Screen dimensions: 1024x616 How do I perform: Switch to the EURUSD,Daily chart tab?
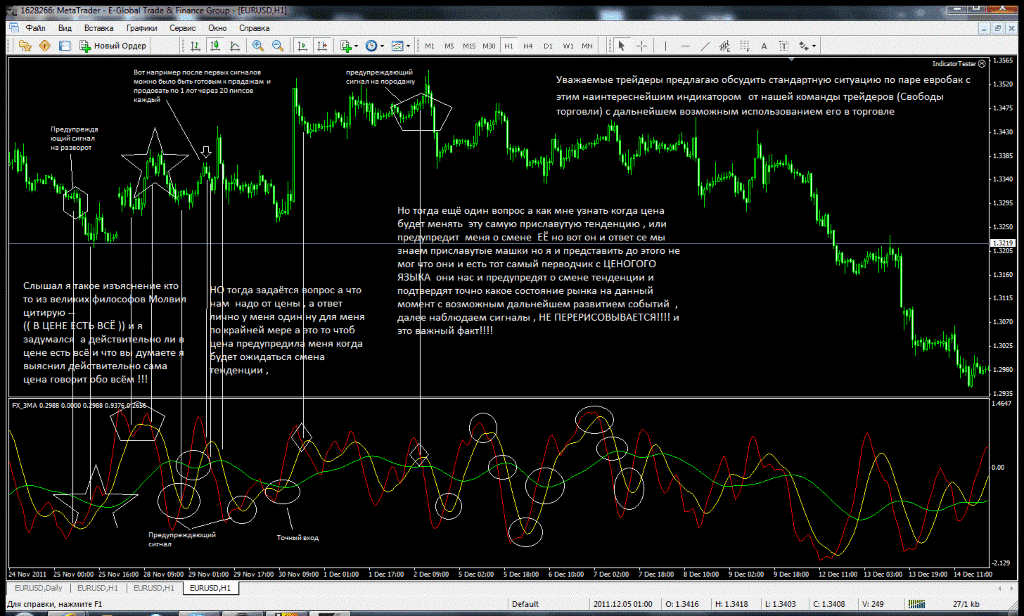[38, 589]
